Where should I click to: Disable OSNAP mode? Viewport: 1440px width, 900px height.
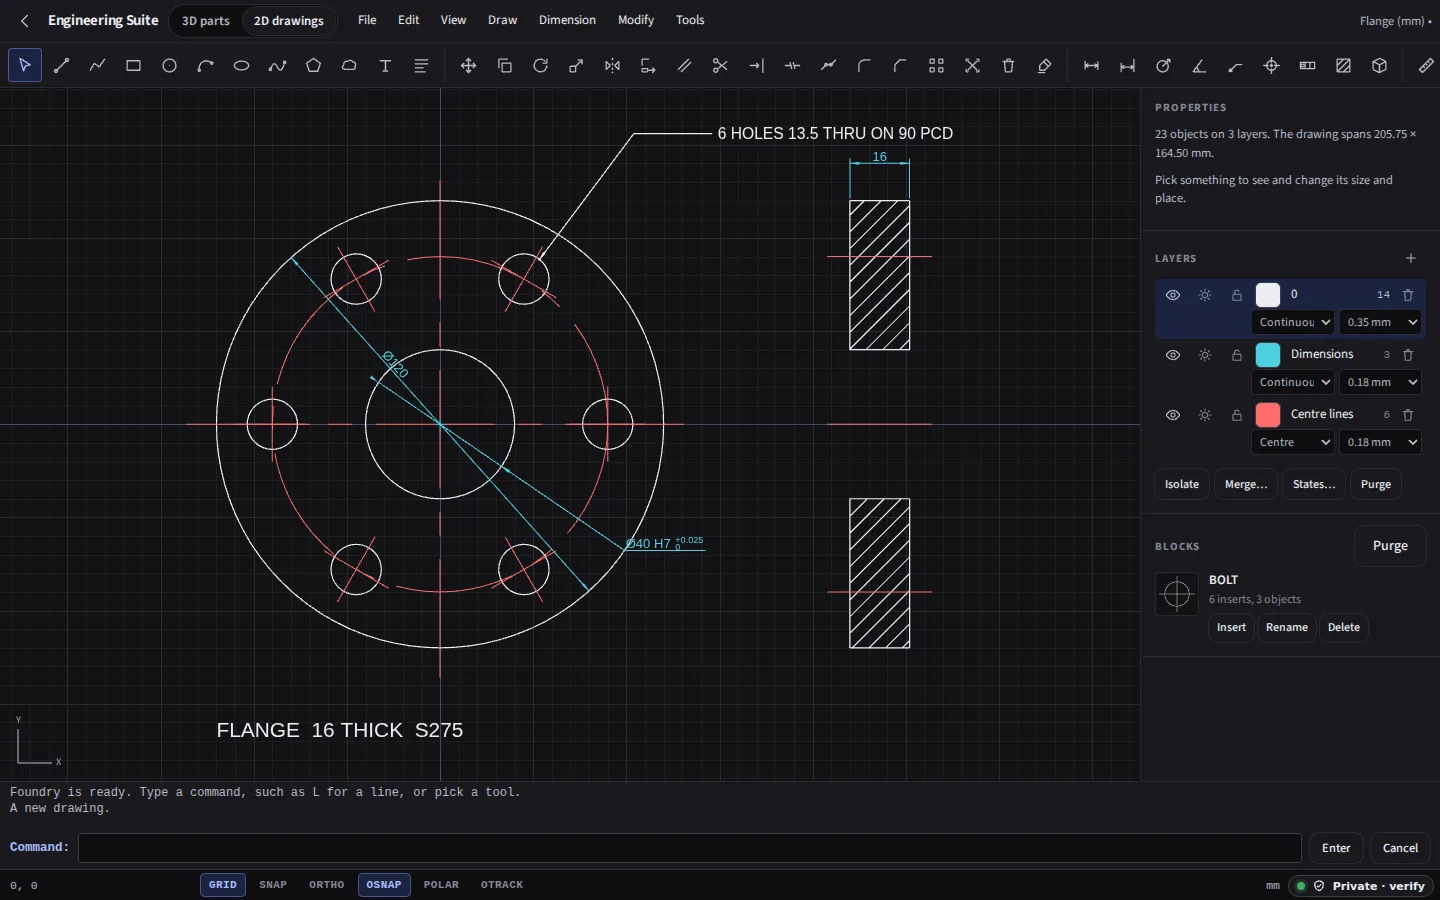click(x=384, y=885)
